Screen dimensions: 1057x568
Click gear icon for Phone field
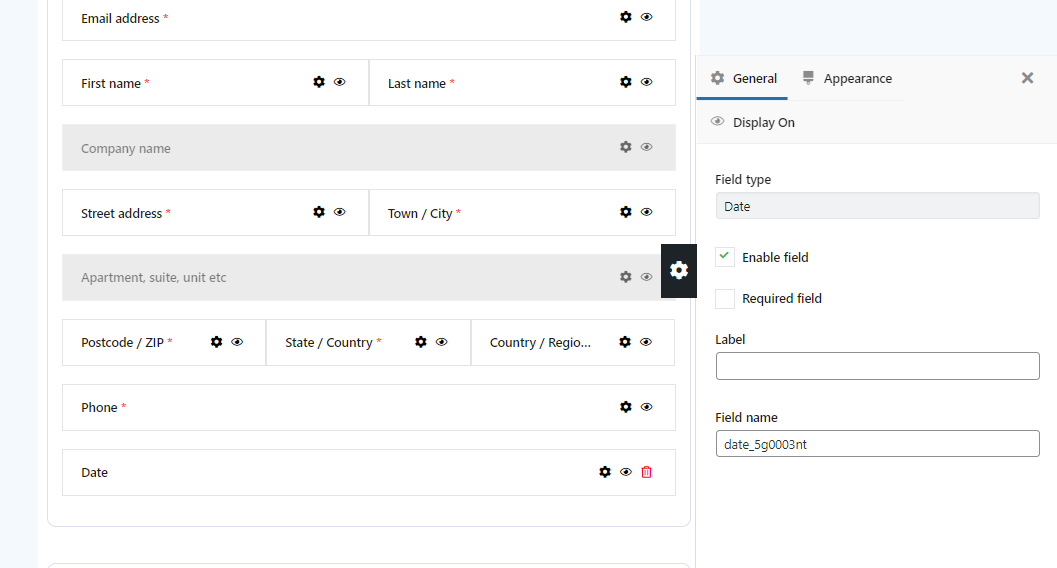tap(626, 407)
